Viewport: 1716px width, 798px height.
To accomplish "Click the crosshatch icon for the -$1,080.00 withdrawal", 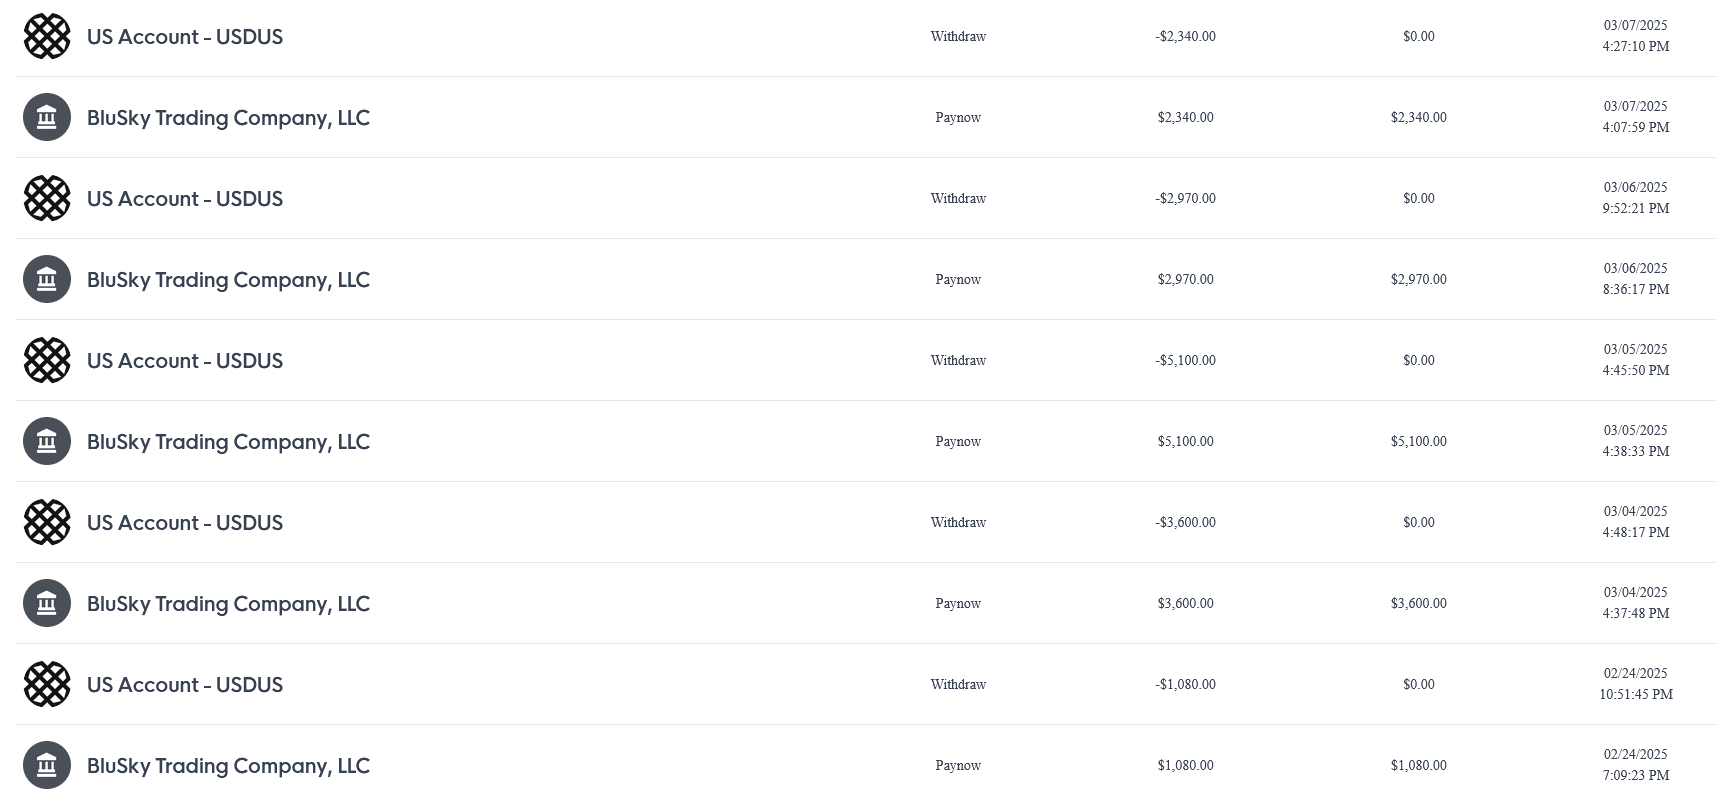I will click(47, 684).
